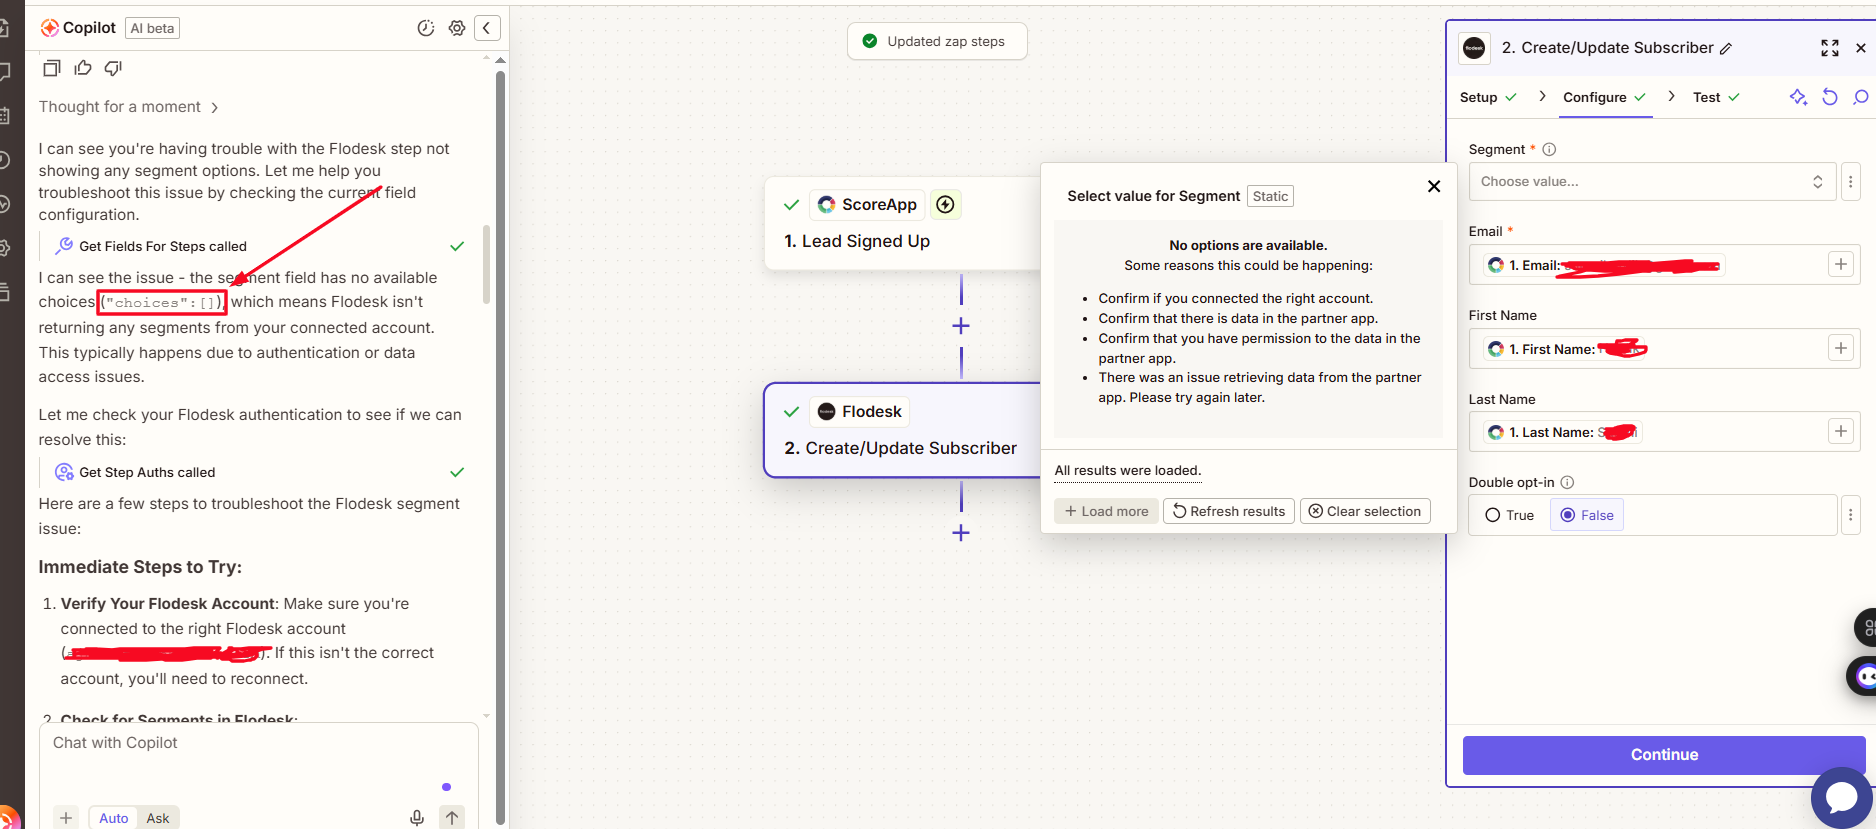Click thumbs up on Copilot response
The height and width of the screenshot is (829, 1876).
[x=83, y=68]
